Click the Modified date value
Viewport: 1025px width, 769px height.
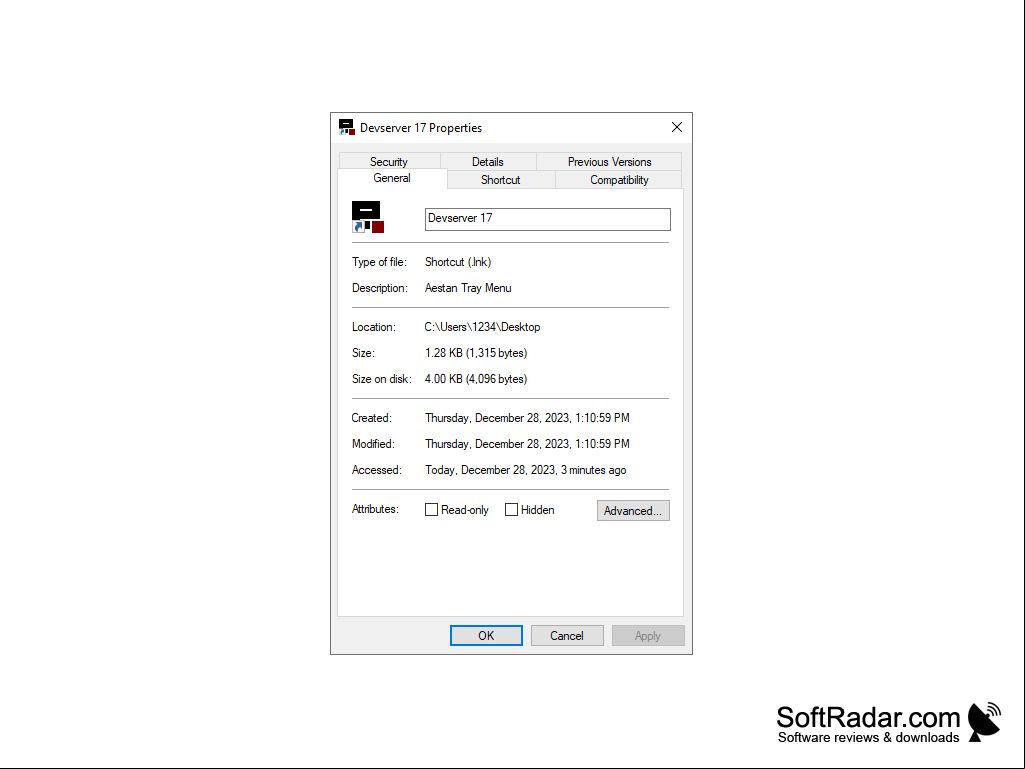[x=528, y=444]
